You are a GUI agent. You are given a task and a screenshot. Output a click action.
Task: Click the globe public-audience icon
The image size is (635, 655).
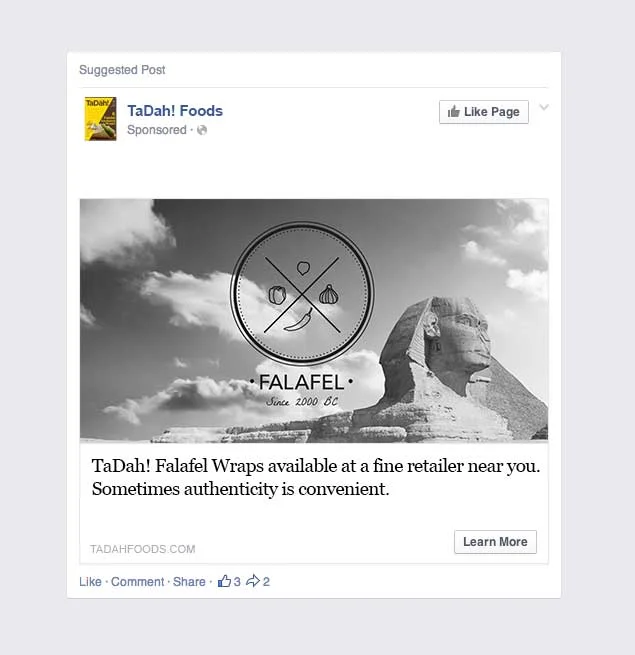click(x=202, y=130)
